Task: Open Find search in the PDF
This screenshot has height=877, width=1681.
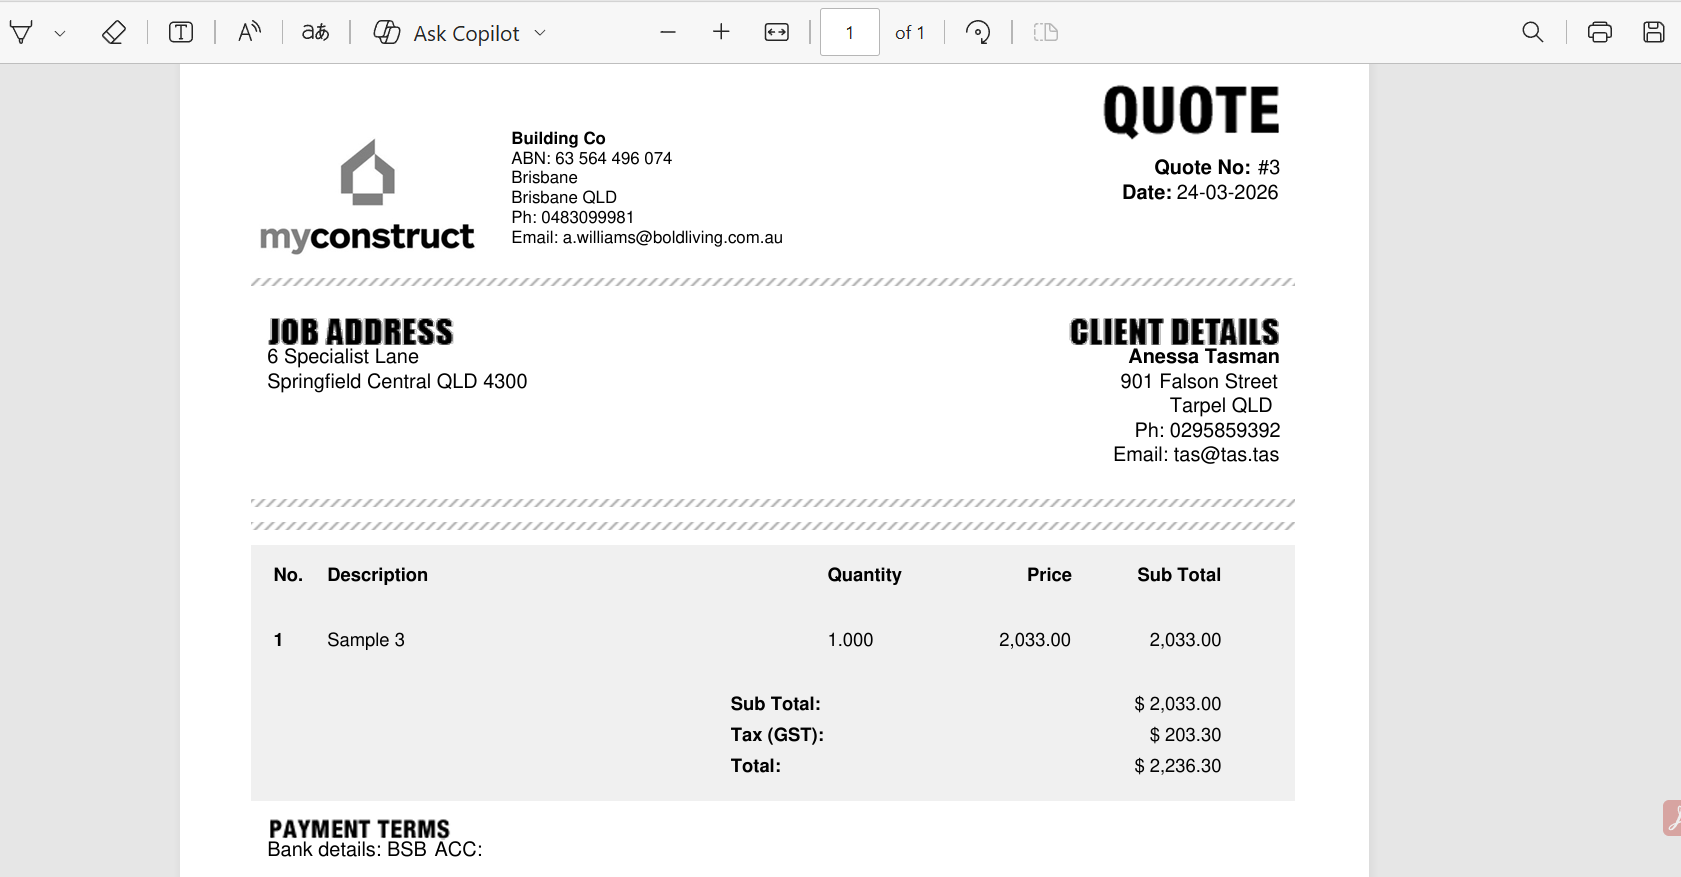Action: [x=1532, y=33]
